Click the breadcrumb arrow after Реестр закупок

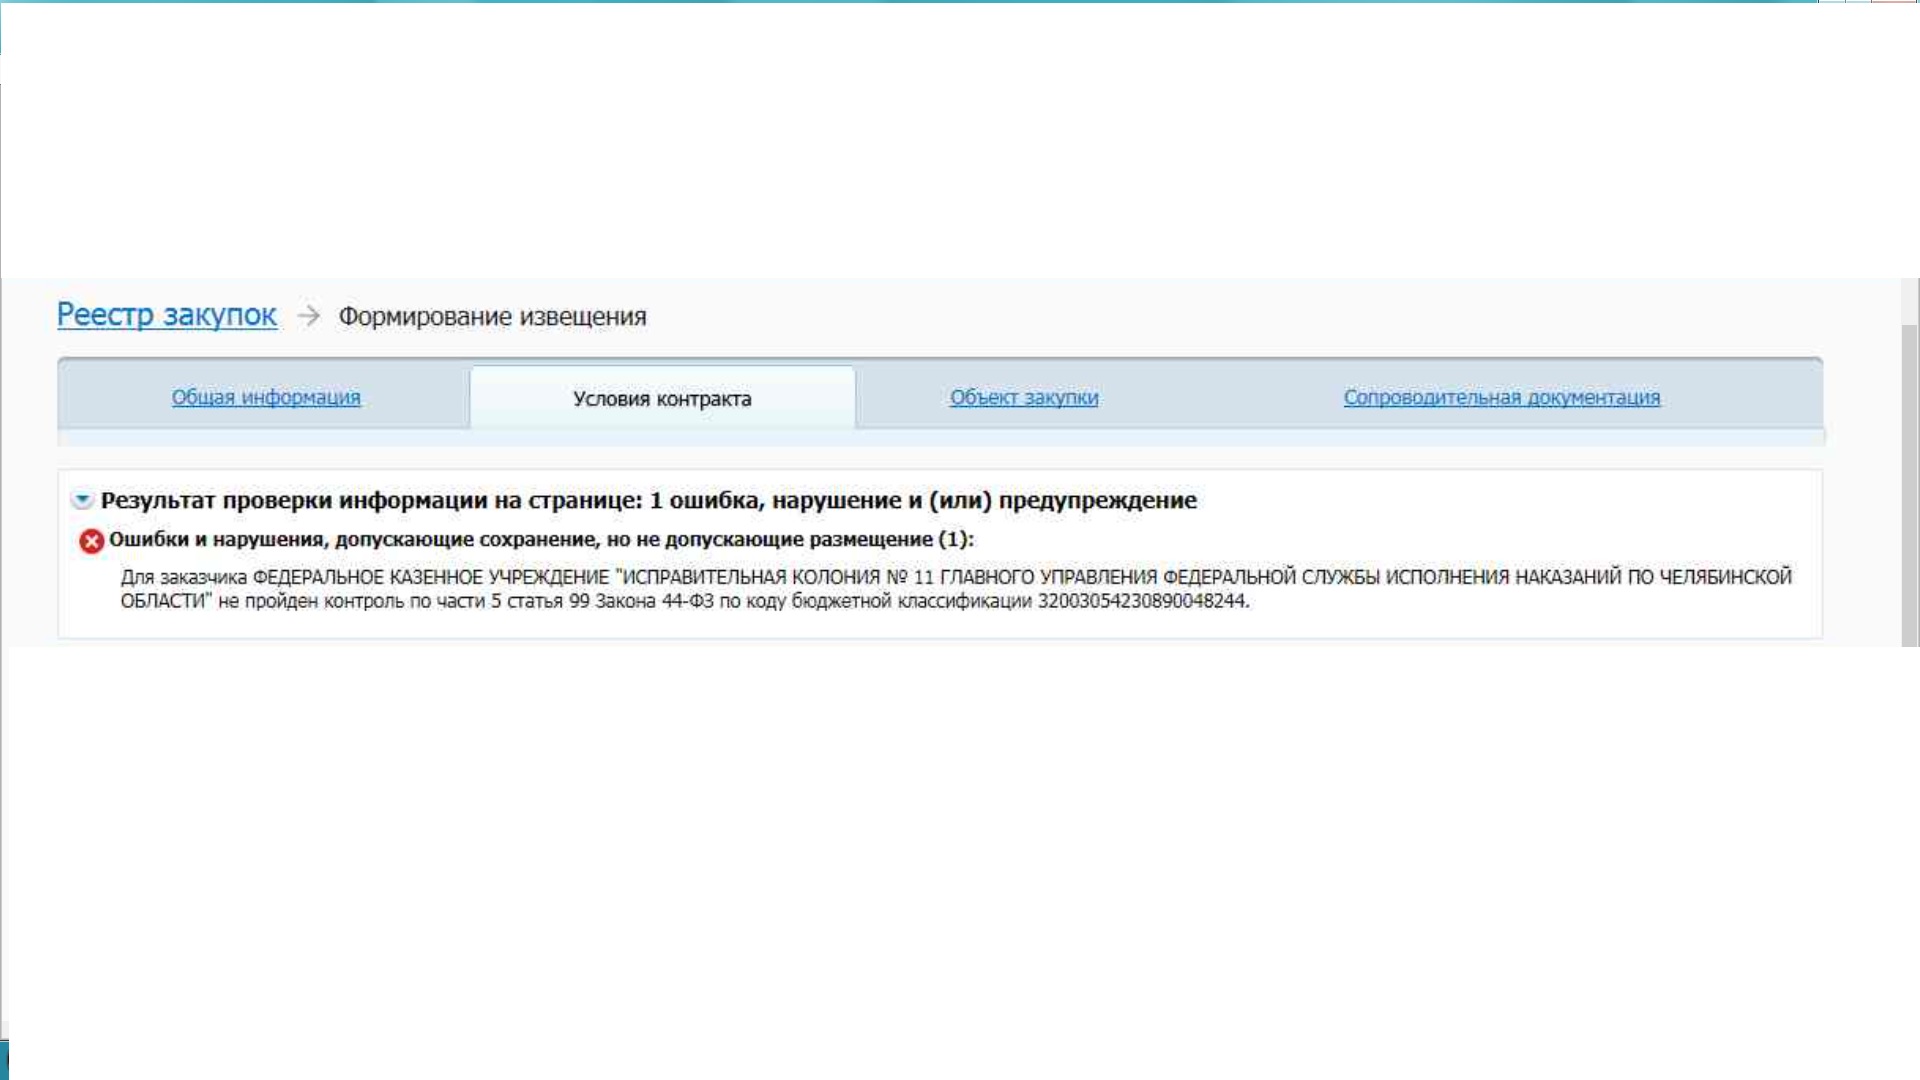pyautogui.click(x=308, y=316)
